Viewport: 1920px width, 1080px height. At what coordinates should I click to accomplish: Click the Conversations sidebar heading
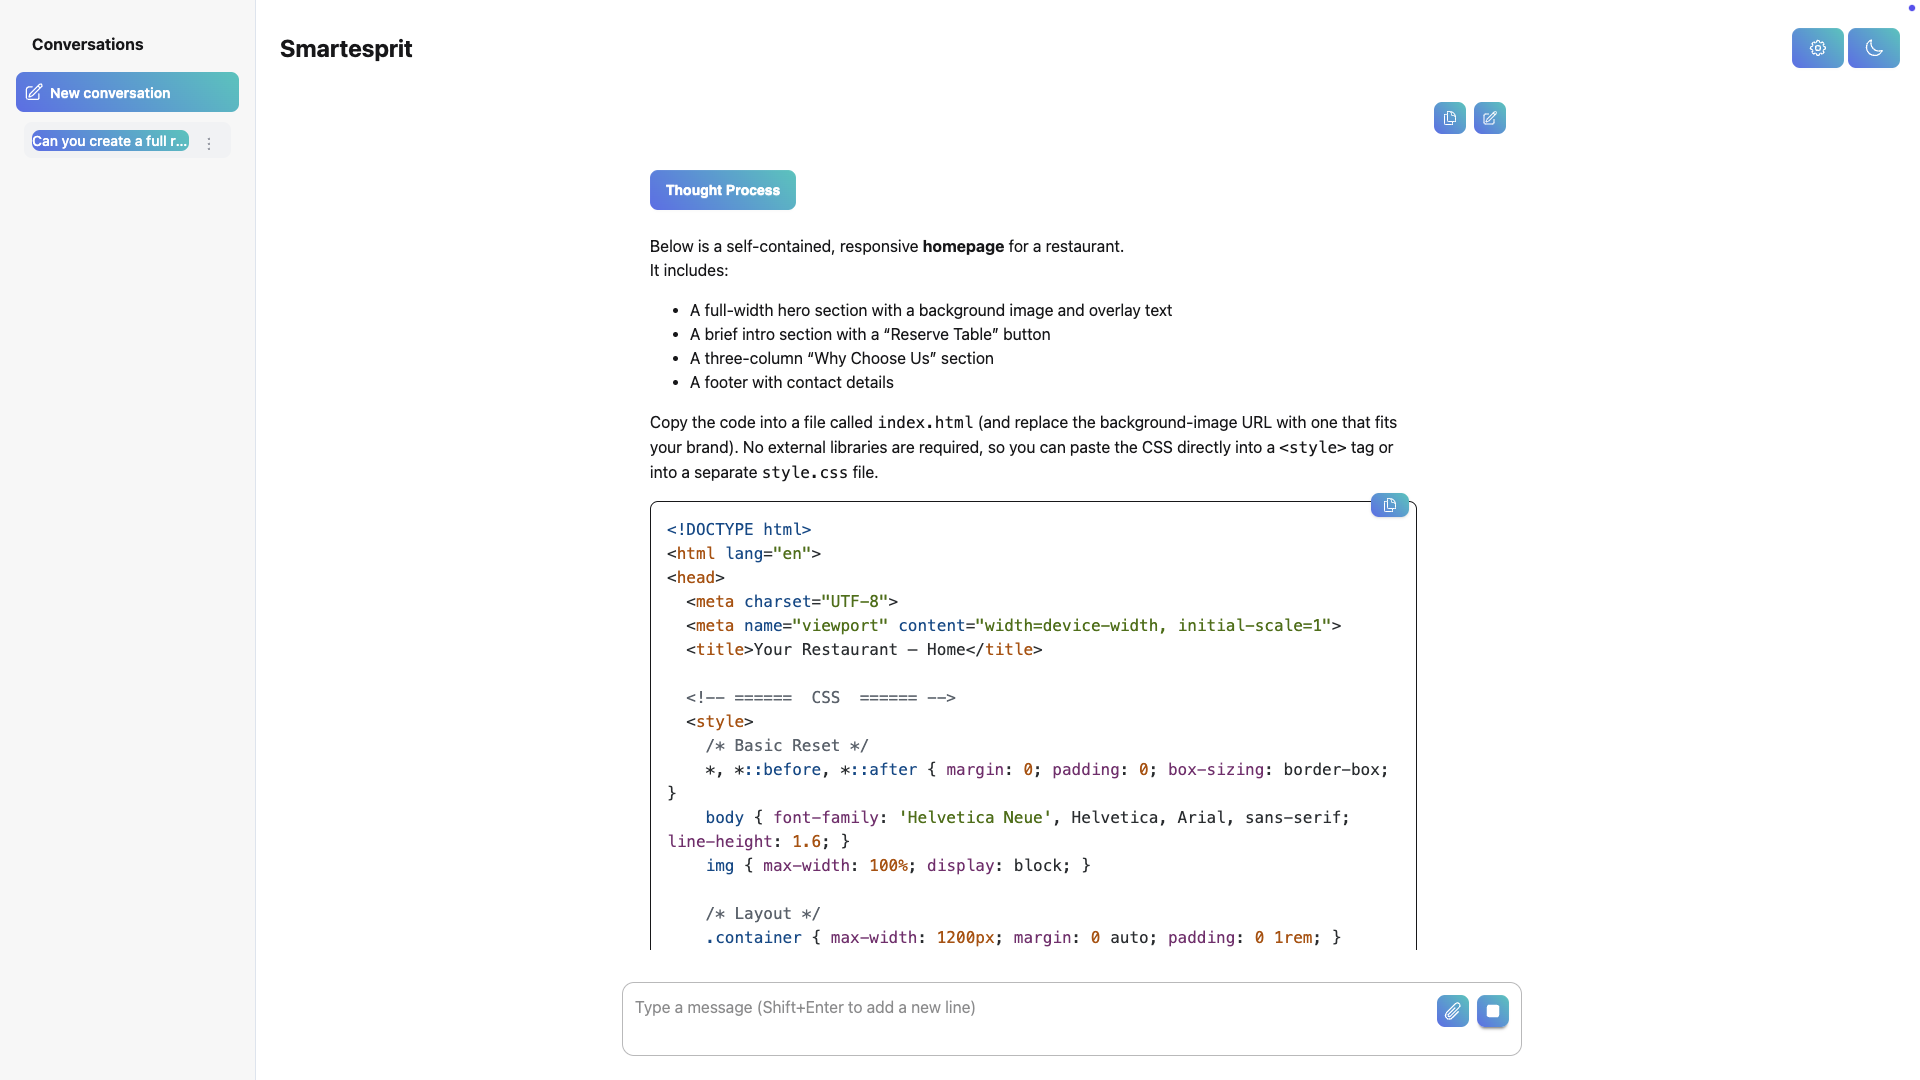[87, 44]
